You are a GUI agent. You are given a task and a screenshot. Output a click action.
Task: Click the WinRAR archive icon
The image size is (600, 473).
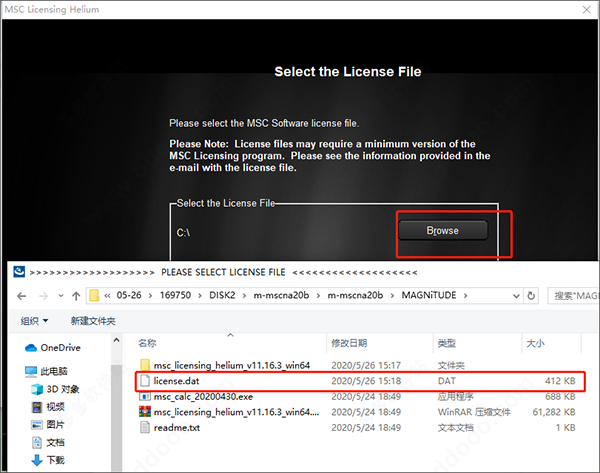[145, 412]
